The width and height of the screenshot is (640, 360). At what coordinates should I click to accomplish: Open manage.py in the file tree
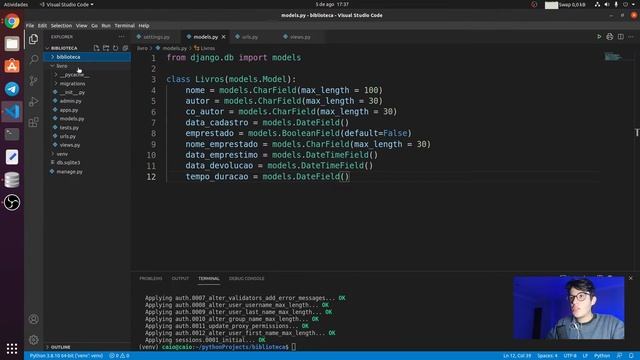(87, 172)
